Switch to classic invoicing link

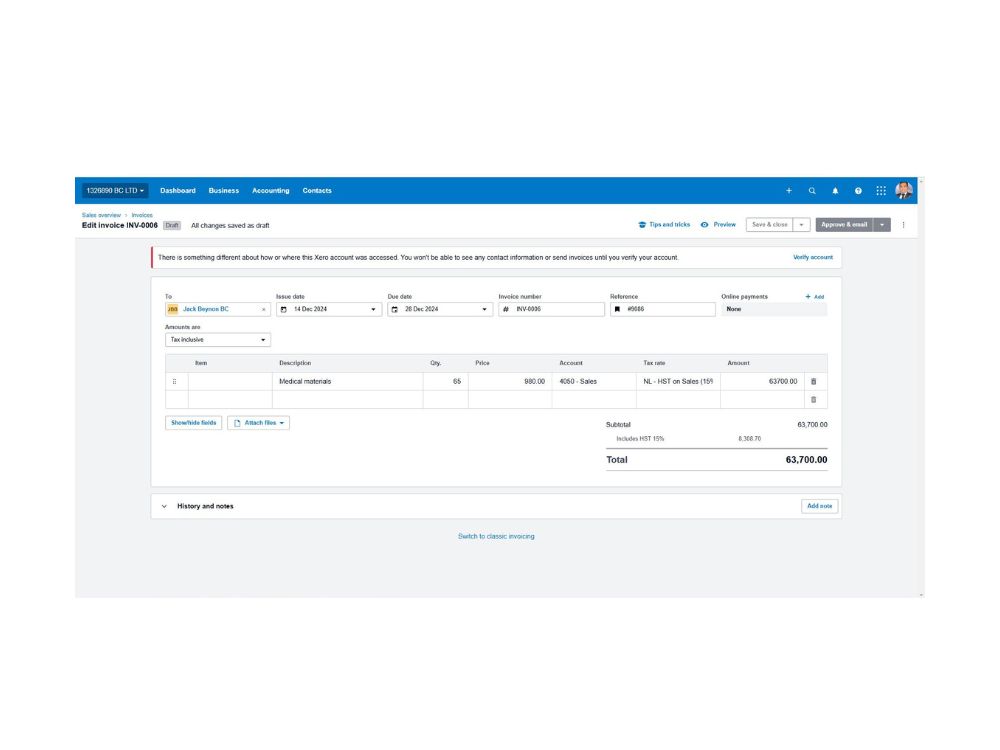click(x=496, y=536)
